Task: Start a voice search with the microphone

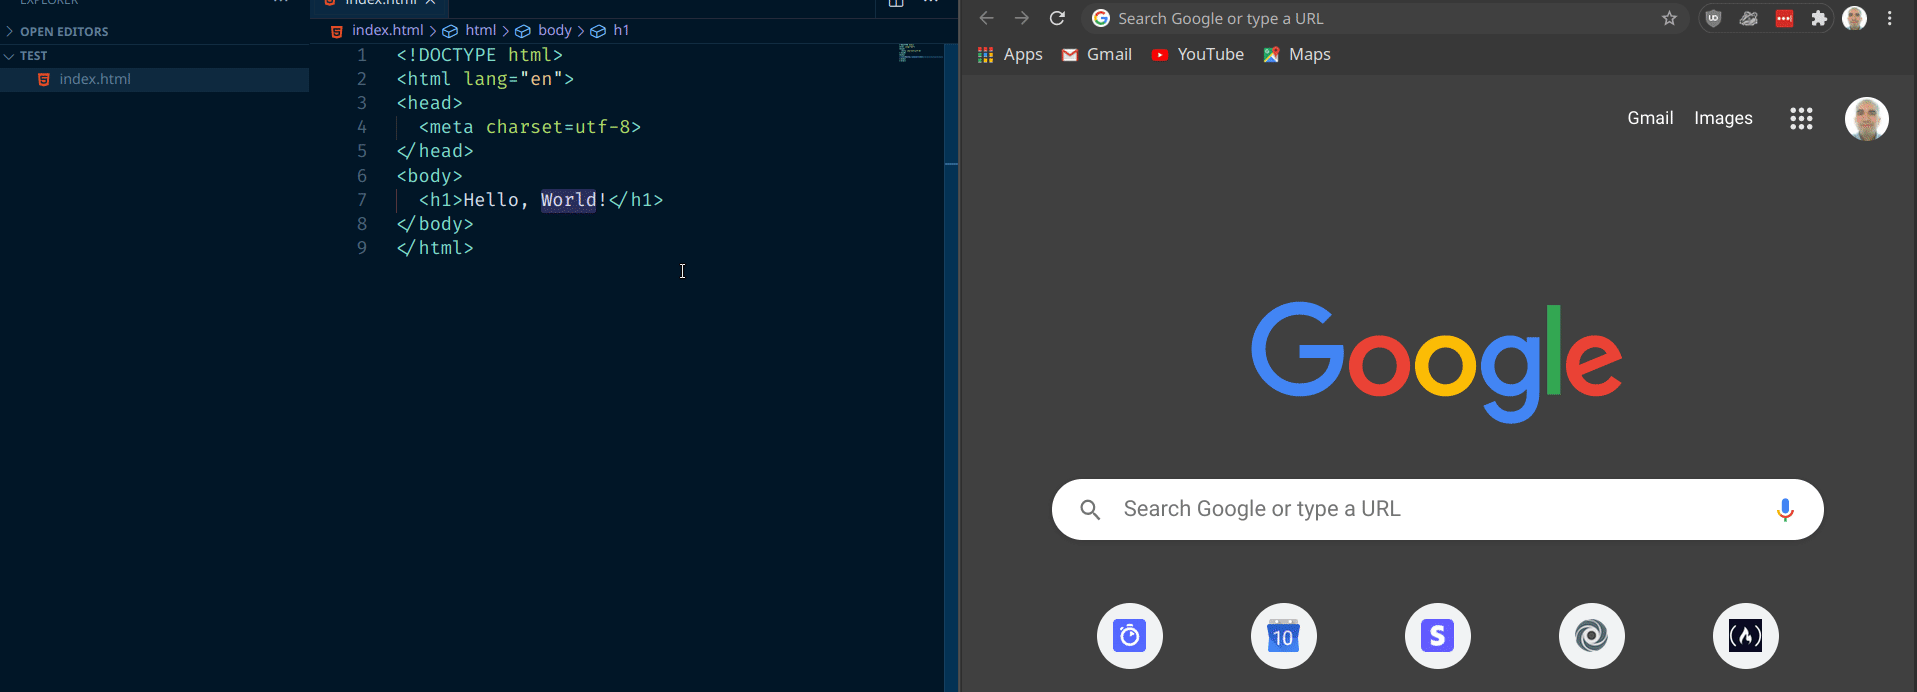Action: [1785, 510]
